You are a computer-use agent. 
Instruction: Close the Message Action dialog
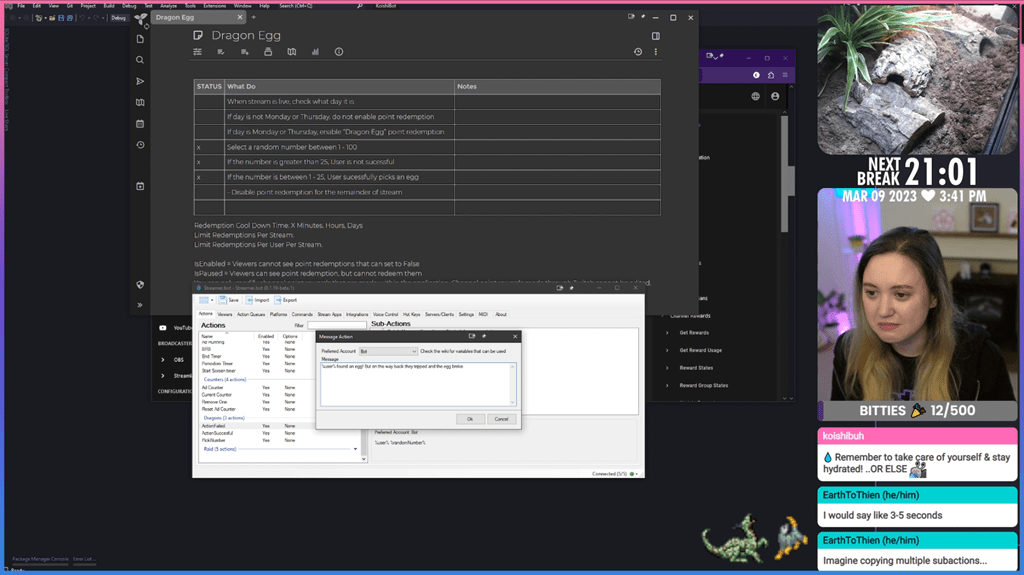coord(515,337)
